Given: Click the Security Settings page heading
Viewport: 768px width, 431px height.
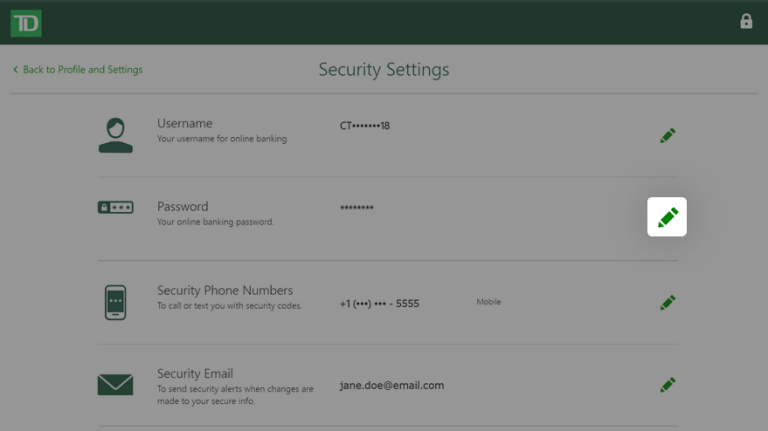Looking at the screenshot, I should point(383,70).
